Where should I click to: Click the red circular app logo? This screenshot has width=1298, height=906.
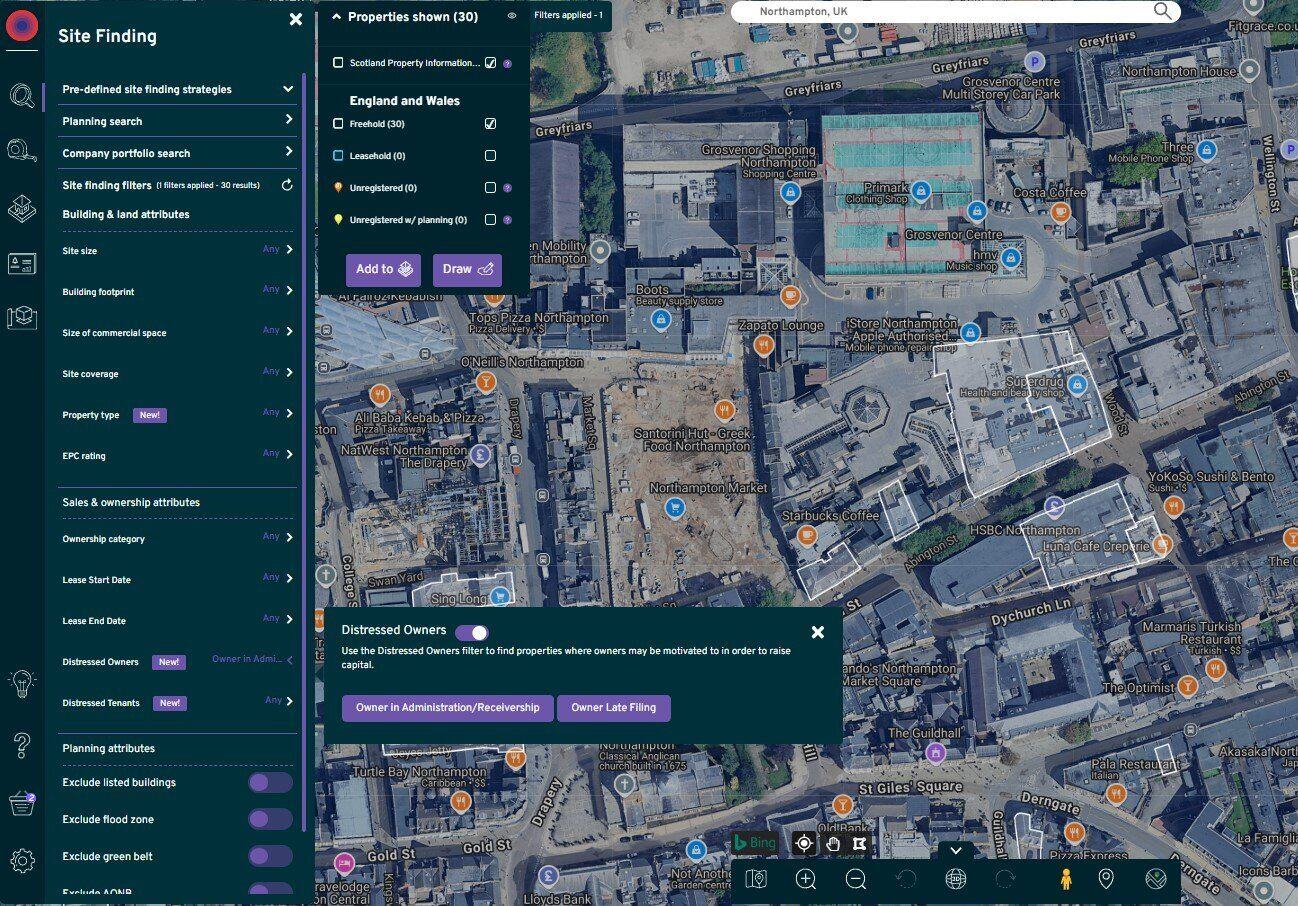point(22,25)
